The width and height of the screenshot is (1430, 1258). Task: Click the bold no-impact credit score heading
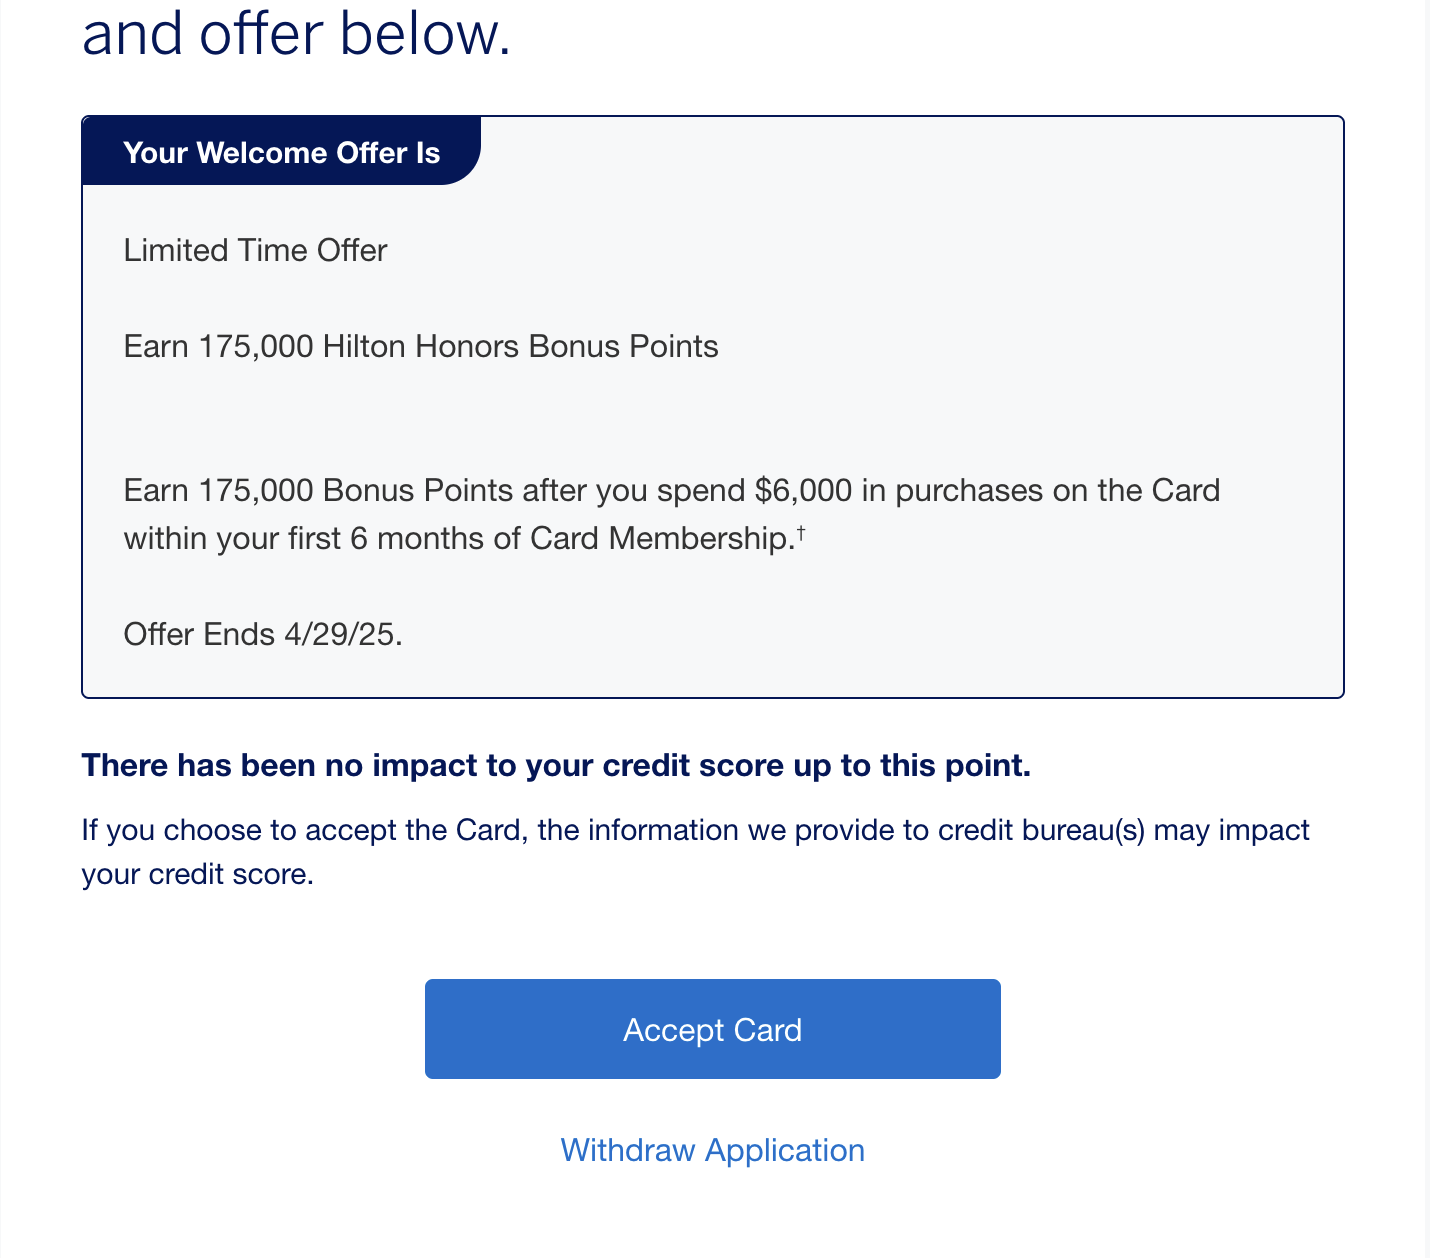coord(556,766)
